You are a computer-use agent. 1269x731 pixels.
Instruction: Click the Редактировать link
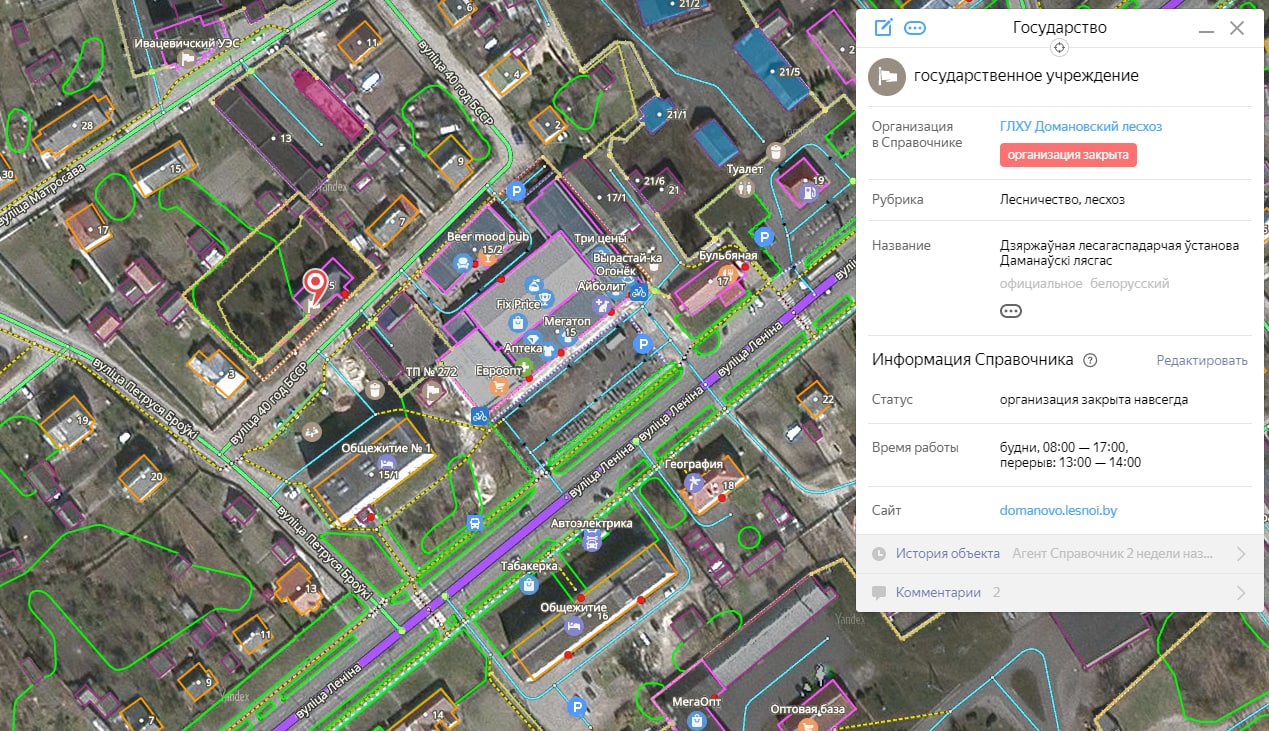click(x=1202, y=361)
